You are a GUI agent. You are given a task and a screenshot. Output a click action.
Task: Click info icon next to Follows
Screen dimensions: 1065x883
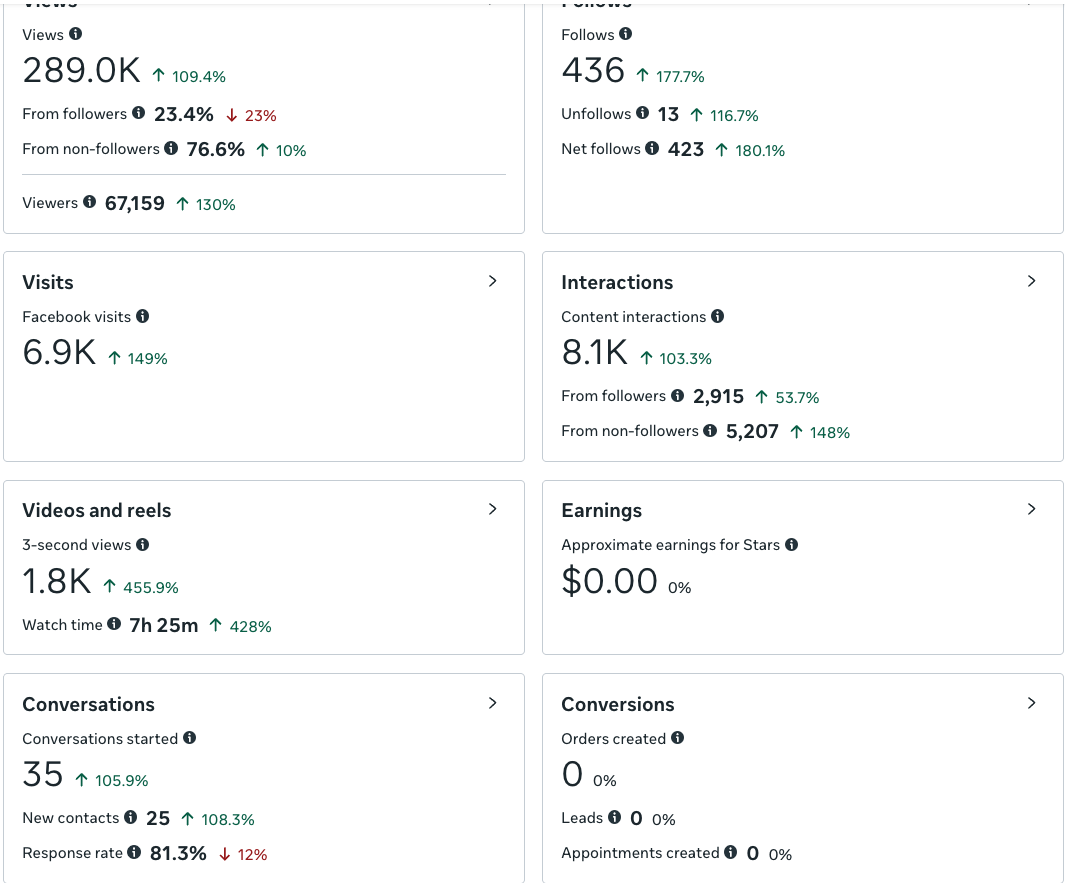(x=626, y=33)
